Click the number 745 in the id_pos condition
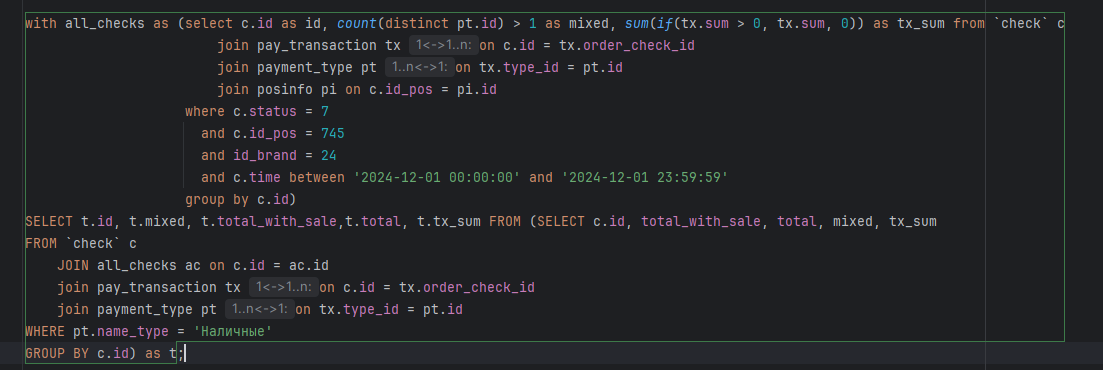Viewport: 1103px width, 370px height. click(x=333, y=134)
